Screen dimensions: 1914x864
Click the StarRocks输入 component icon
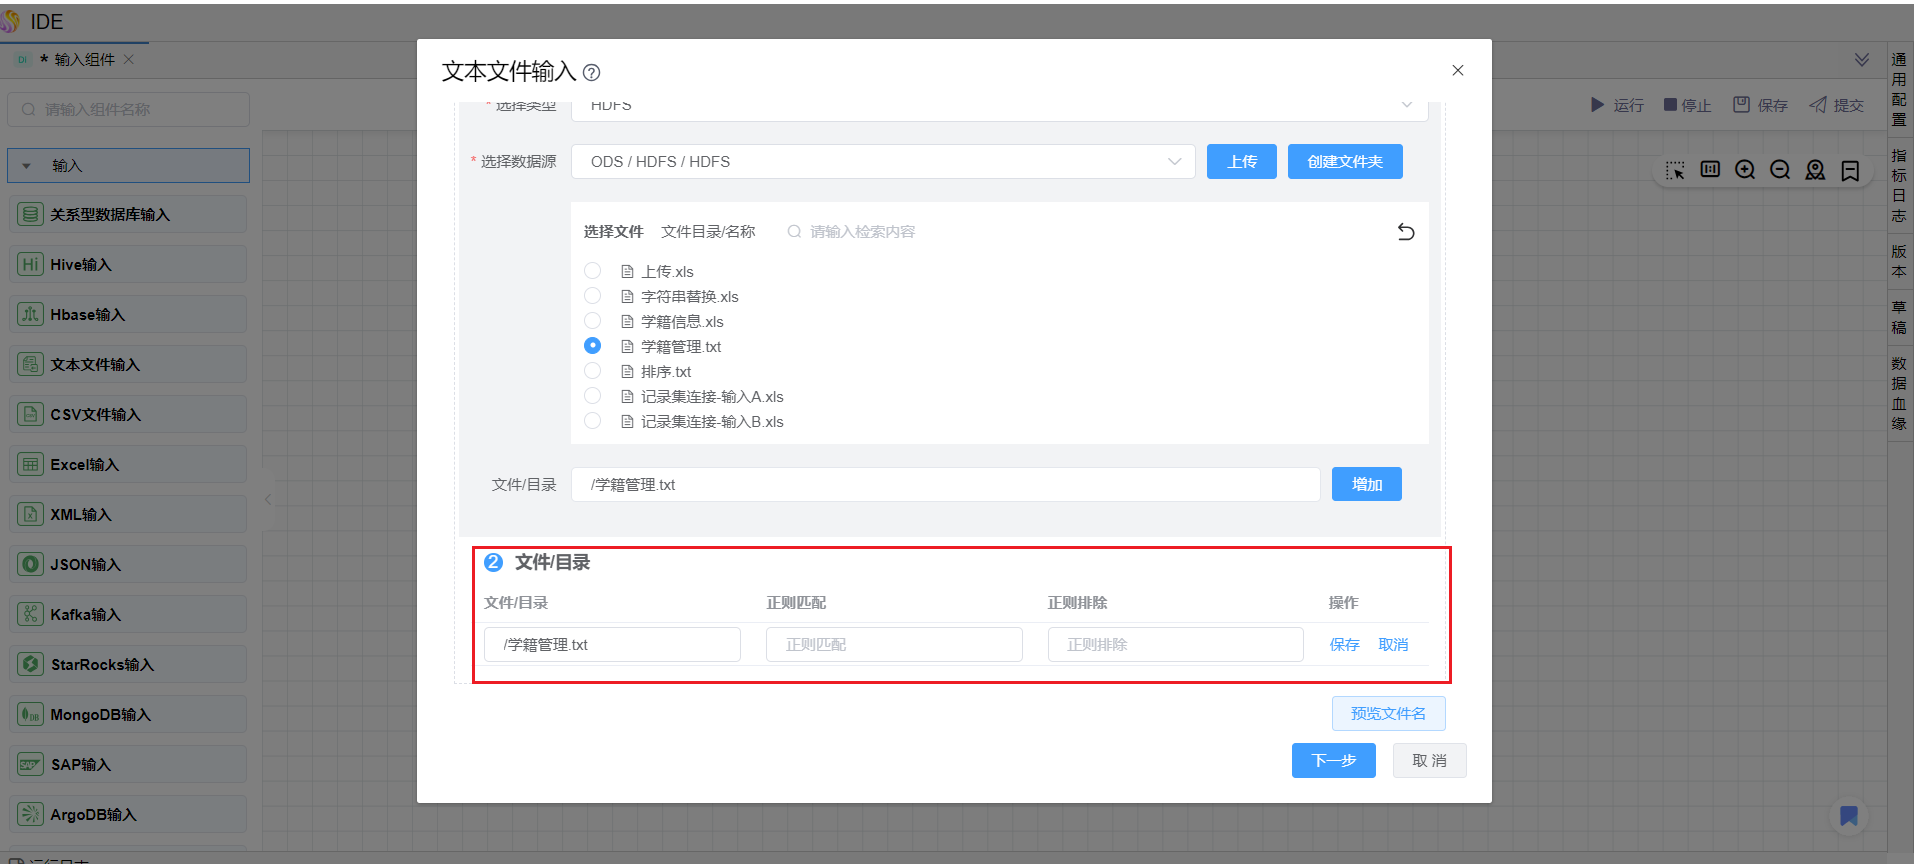(31, 664)
